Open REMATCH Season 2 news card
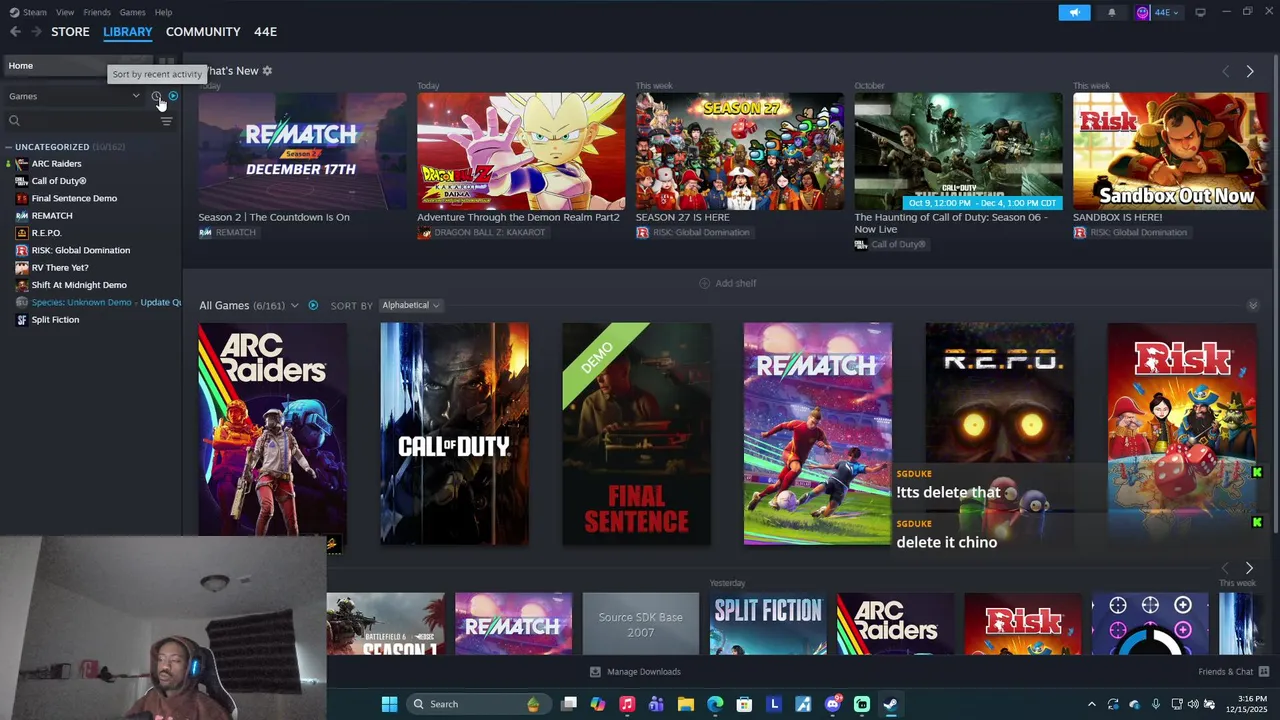1280x720 pixels. (302, 151)
